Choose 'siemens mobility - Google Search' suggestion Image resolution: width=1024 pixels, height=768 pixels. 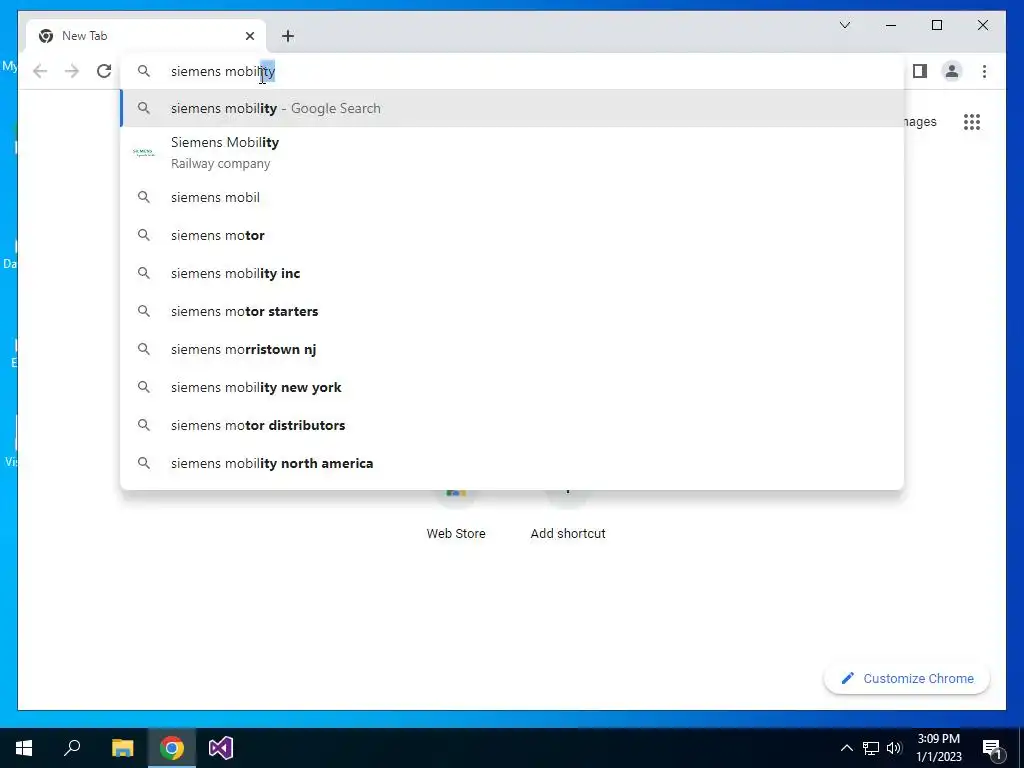pos(512,108)
